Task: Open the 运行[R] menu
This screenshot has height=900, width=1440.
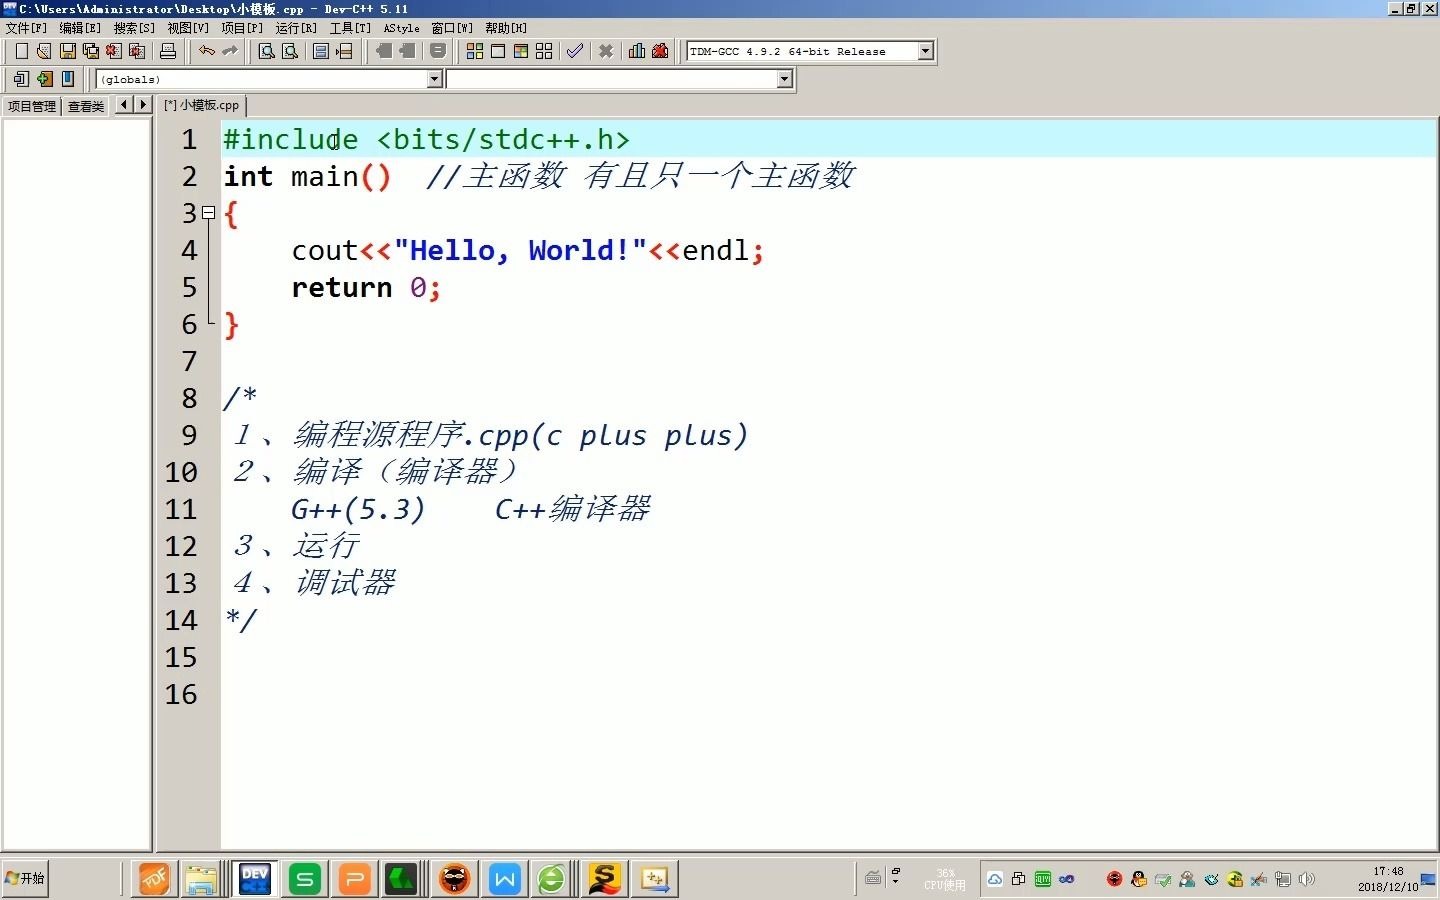Action: click(x=296, y=28)
